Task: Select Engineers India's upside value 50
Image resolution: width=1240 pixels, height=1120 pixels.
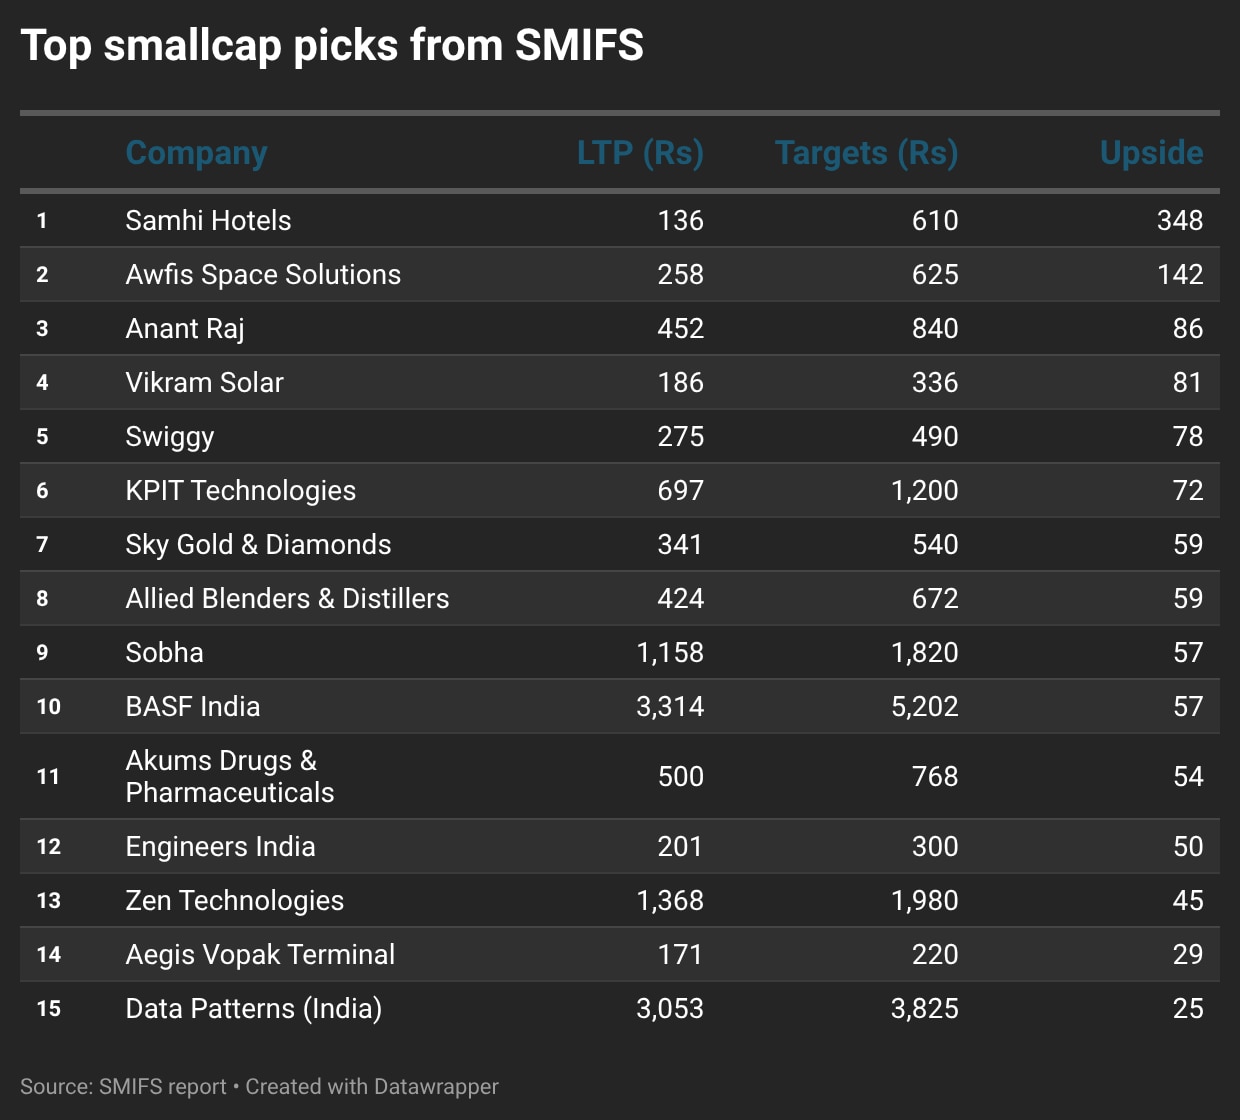Action: 1187,847
